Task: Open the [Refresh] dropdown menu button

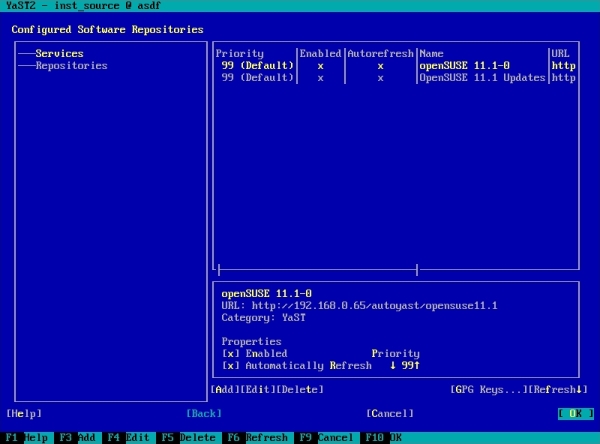Action: (x=558, y=390)
